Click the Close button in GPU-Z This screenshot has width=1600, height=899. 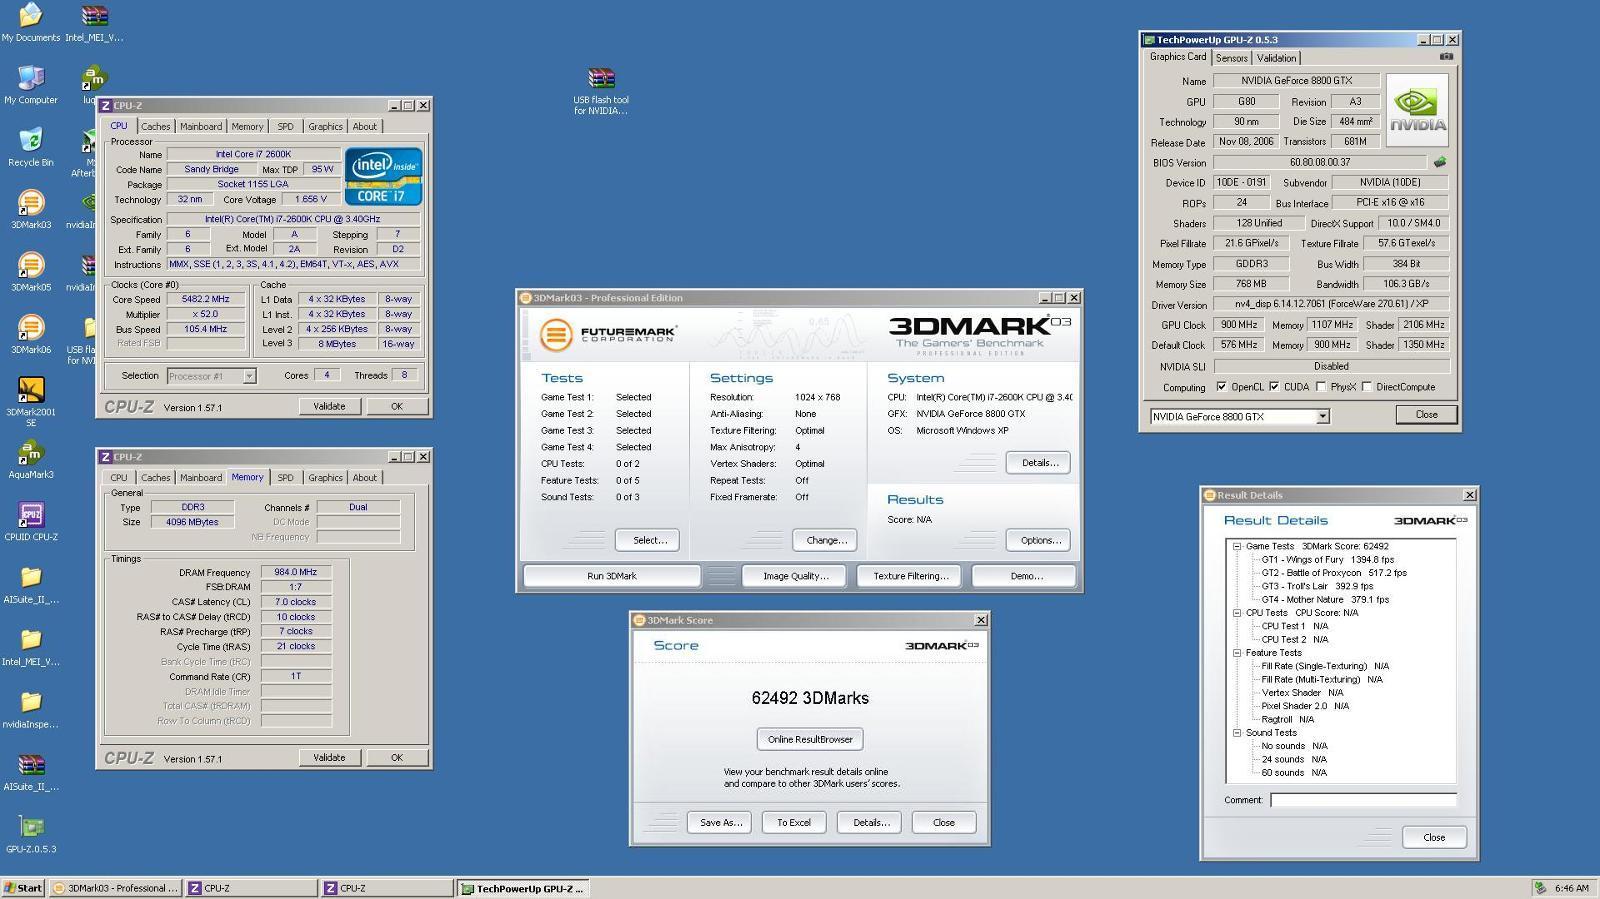[1426, 415]
